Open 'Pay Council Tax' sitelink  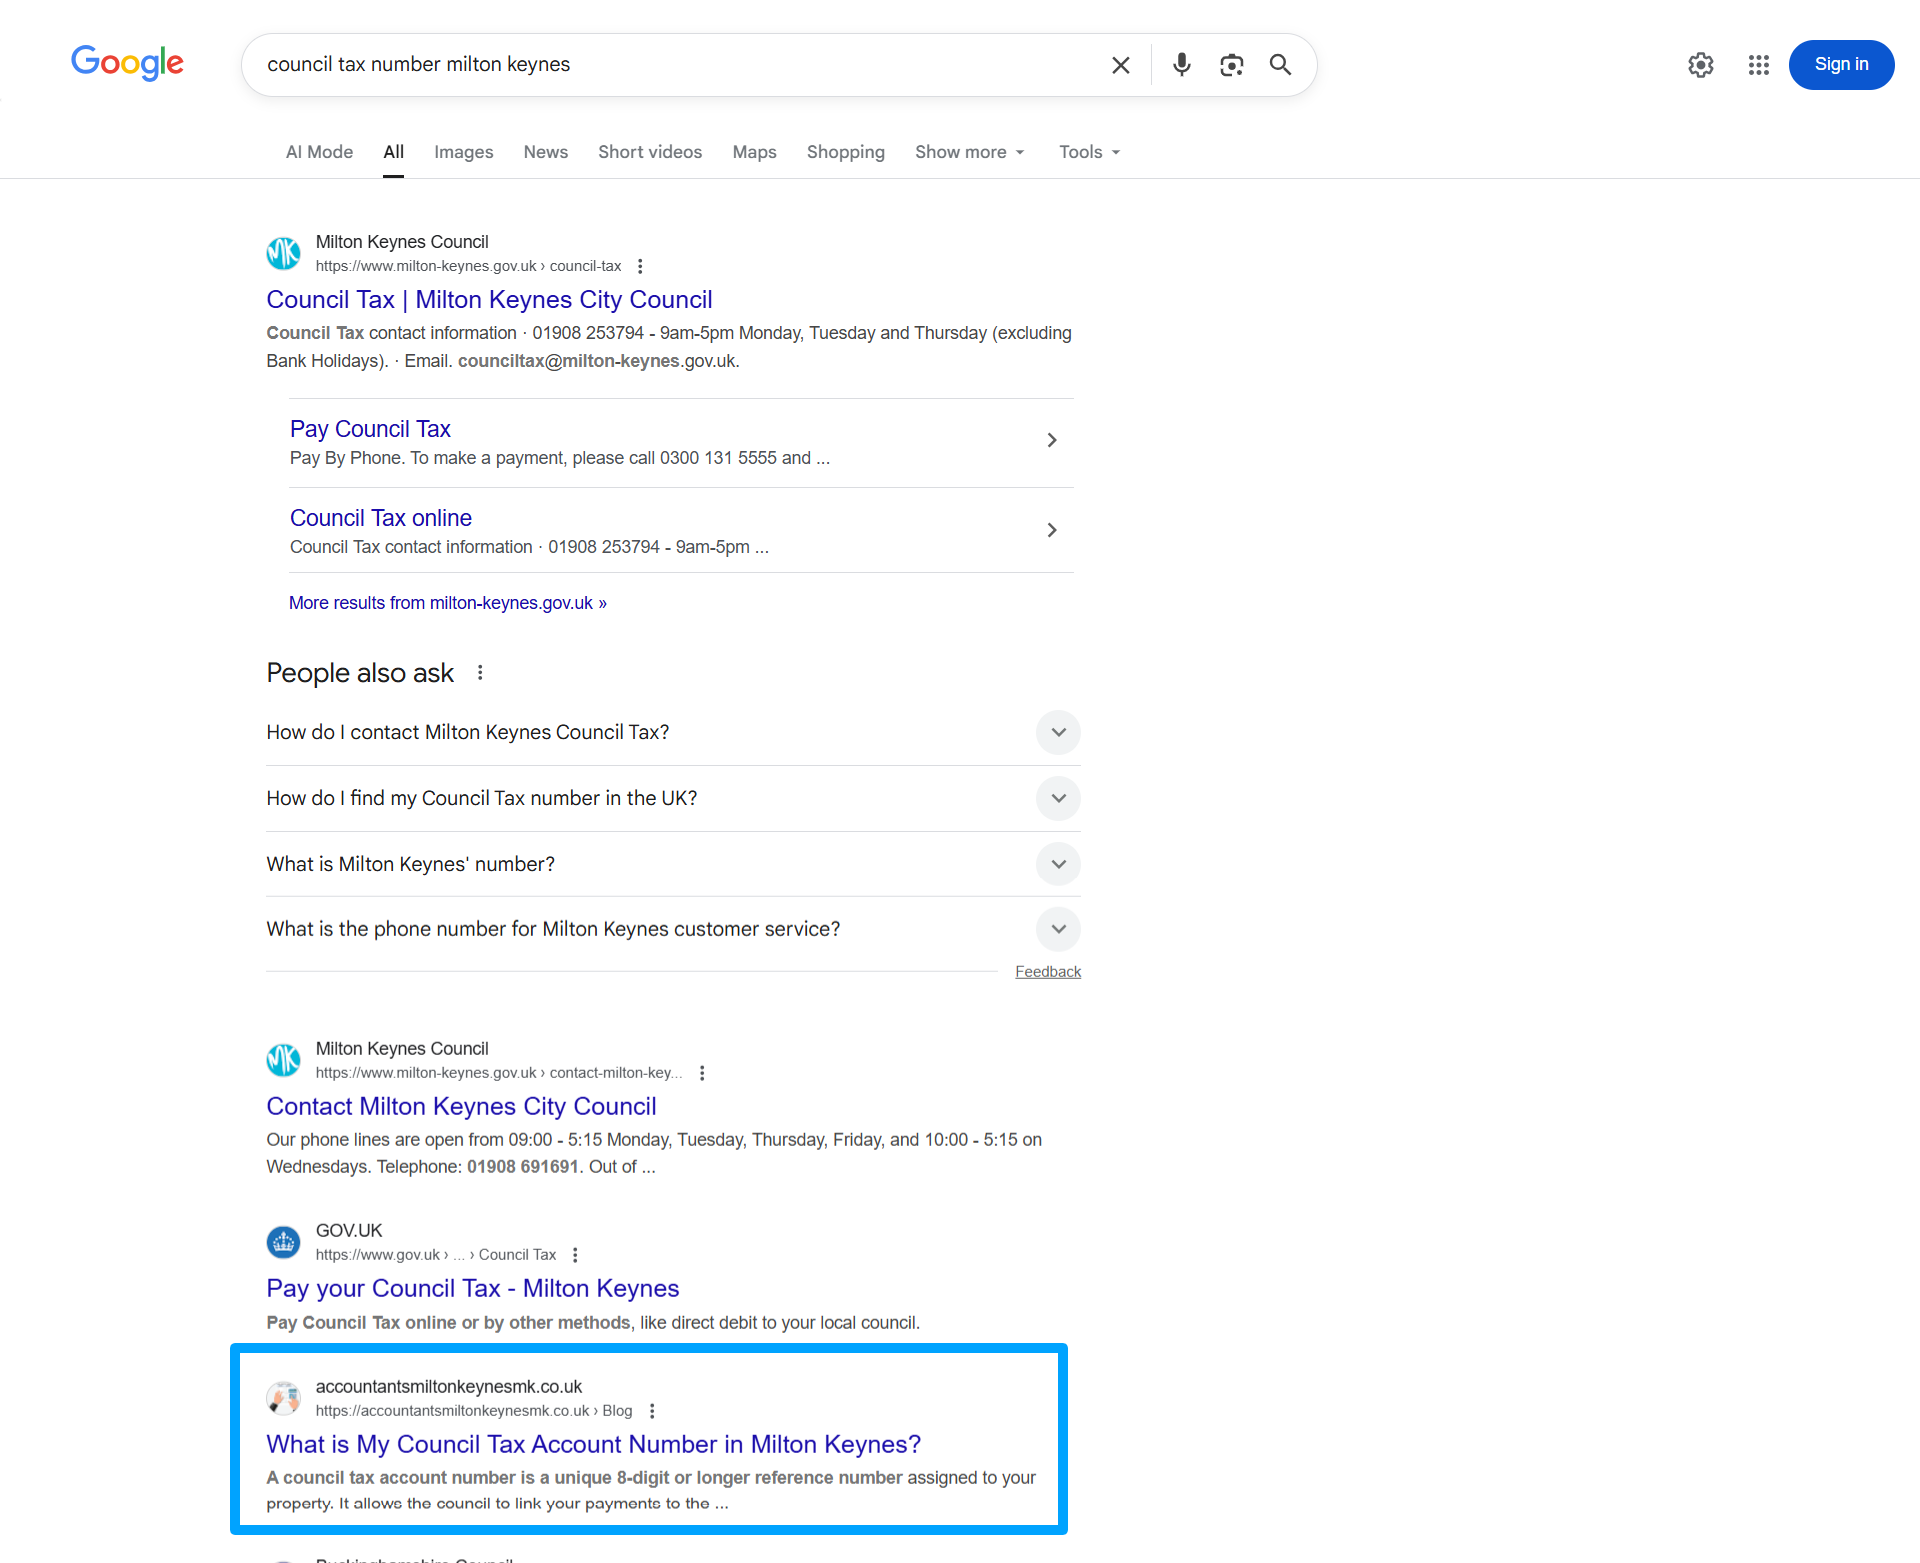coord(370,429)
